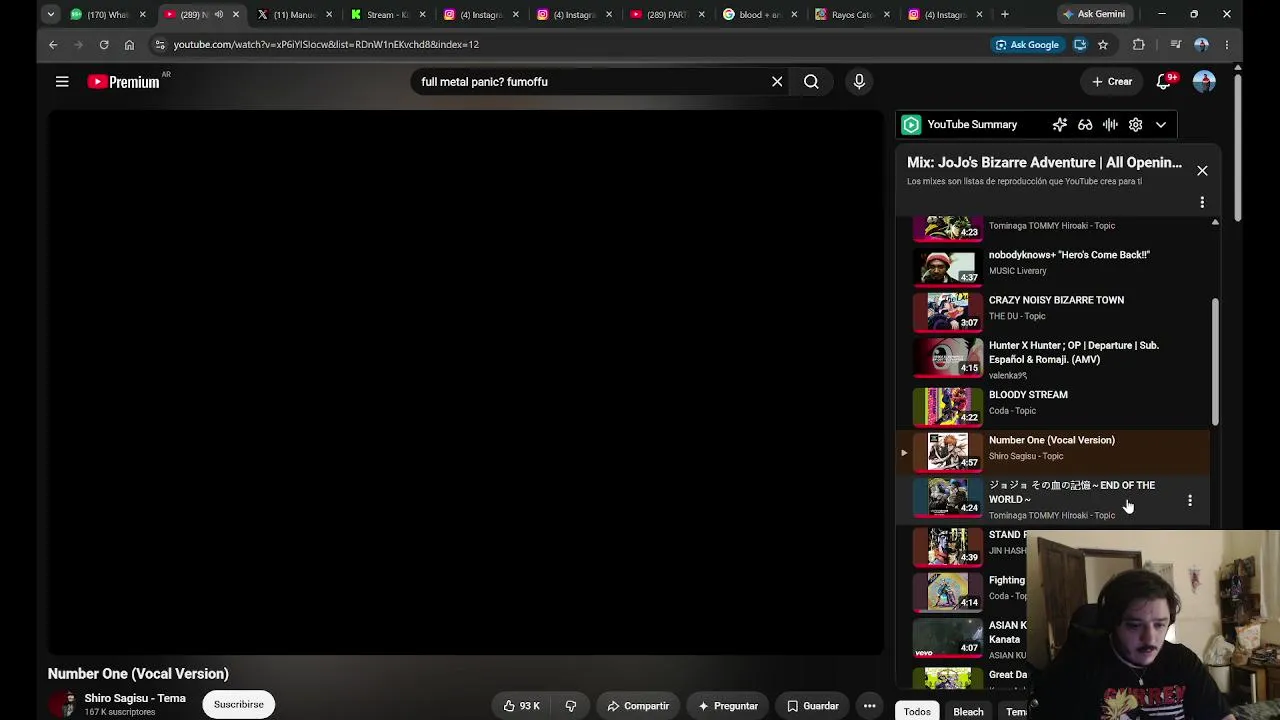Clear the search box with the X
The height and width of the screenshot is (720, 1280).
pos(777,82)
